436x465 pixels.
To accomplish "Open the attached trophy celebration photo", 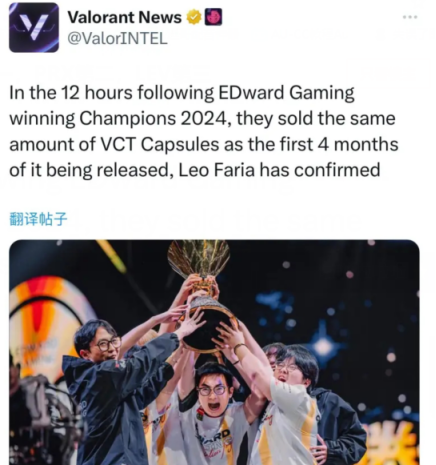I will pos(214,352).
